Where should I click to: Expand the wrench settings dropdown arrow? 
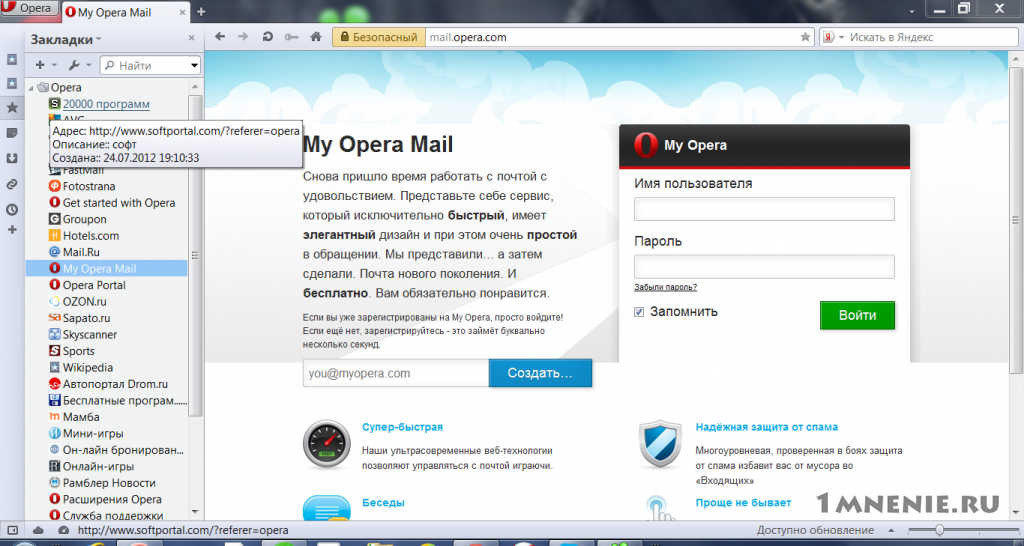89,65
